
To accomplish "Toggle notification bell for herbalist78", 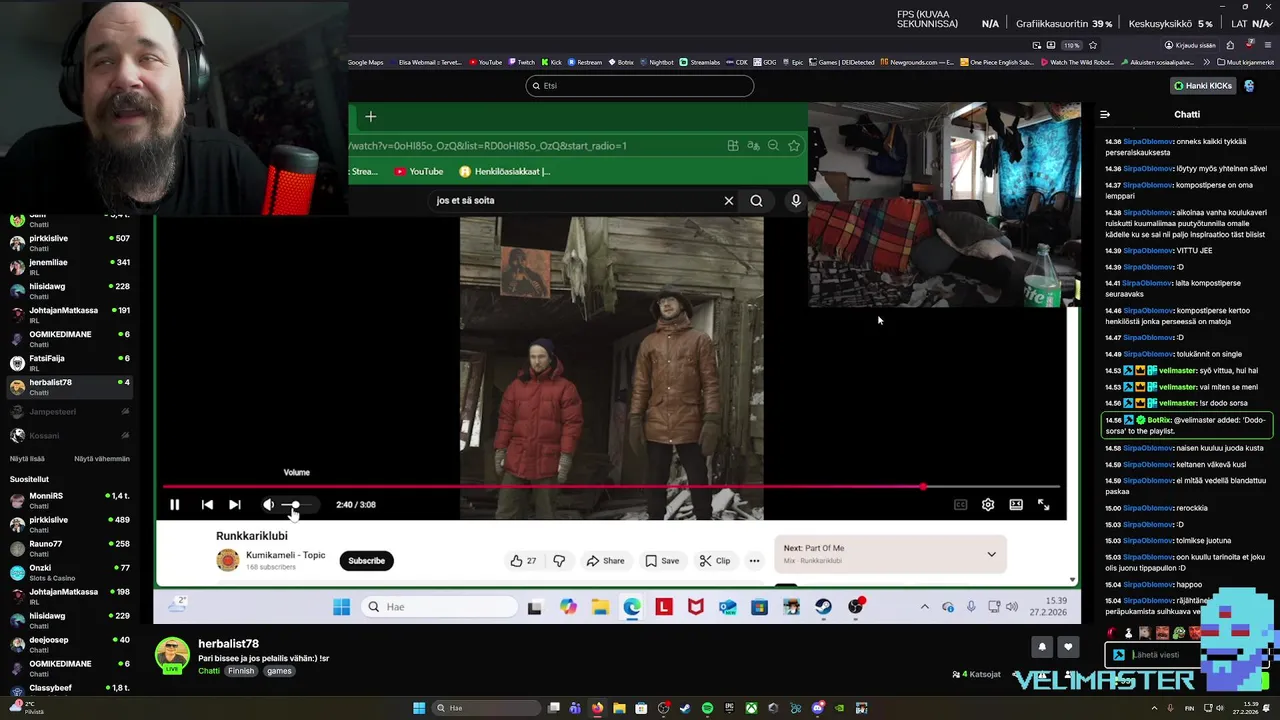I will coord(1042,647).
